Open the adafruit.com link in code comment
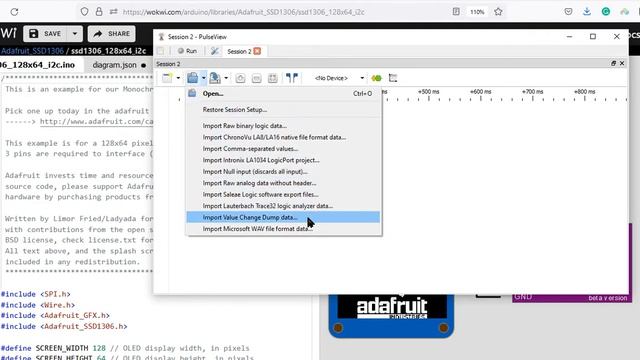 96,122
